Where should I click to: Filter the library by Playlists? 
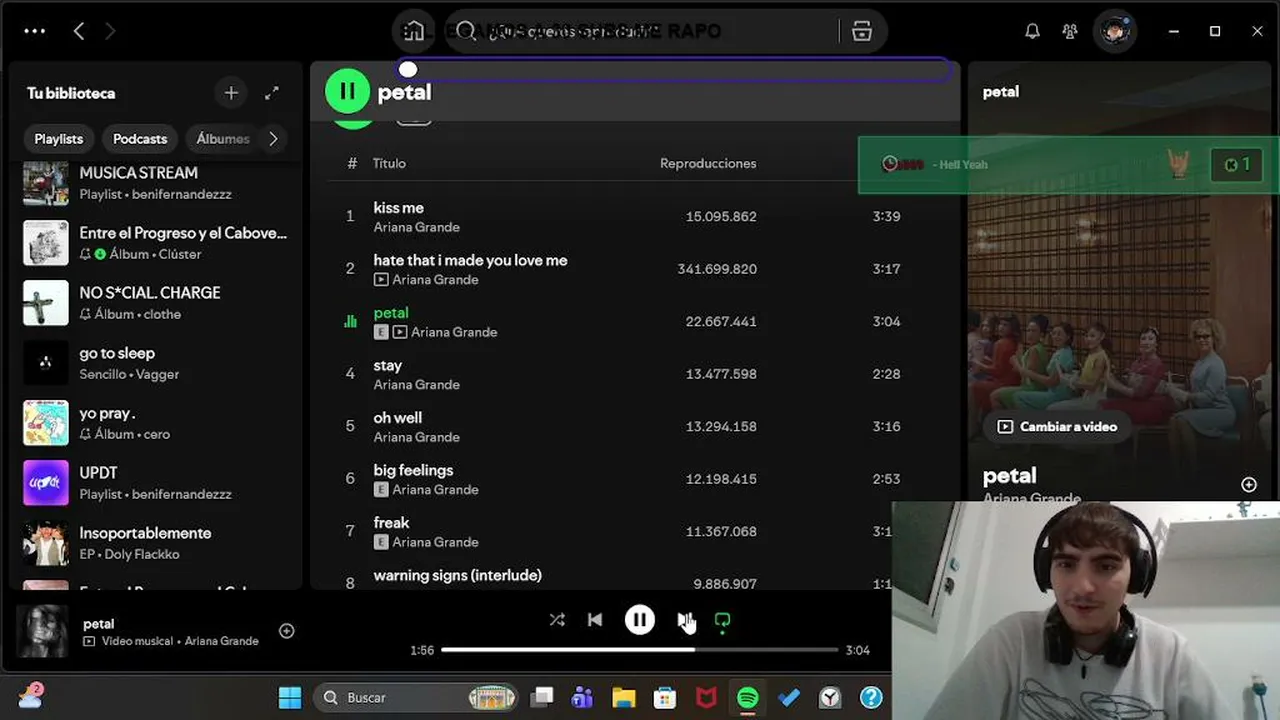[59, 139]
